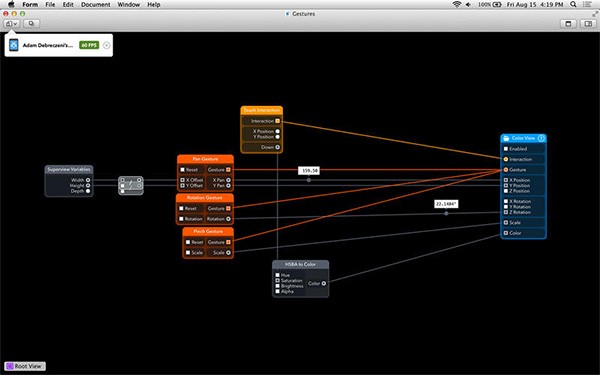This screenshot has width=600, height=375.
Task: Expand the Scale input on Color View
Action: pos(506,222)
